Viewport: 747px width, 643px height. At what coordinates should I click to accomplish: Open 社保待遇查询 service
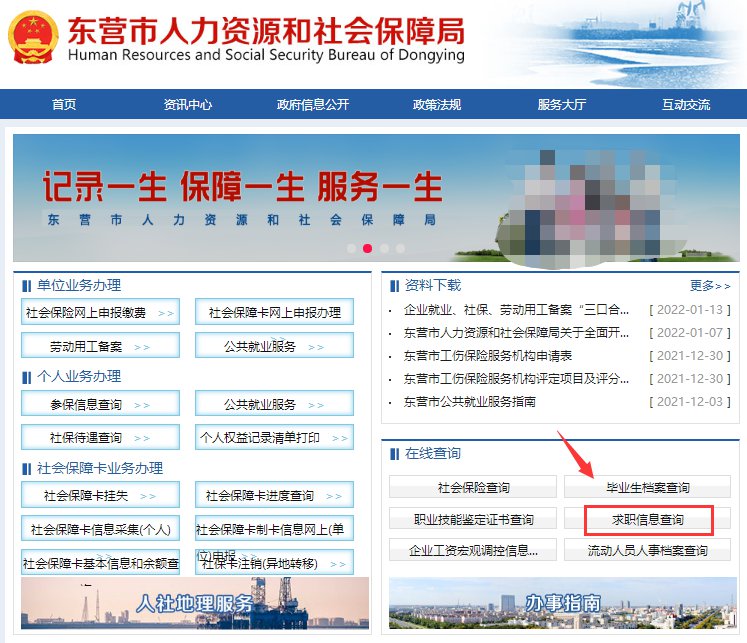pos(101,437)
